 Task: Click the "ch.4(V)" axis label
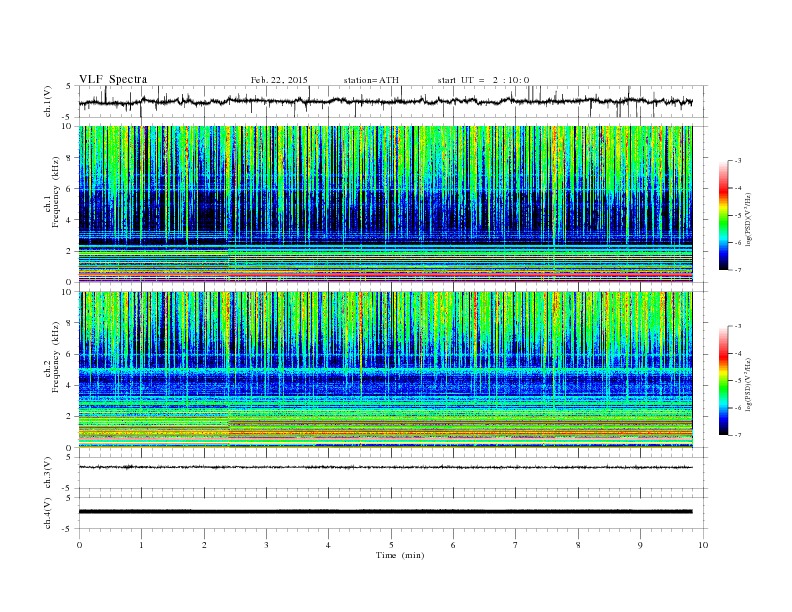pos(48,513)
